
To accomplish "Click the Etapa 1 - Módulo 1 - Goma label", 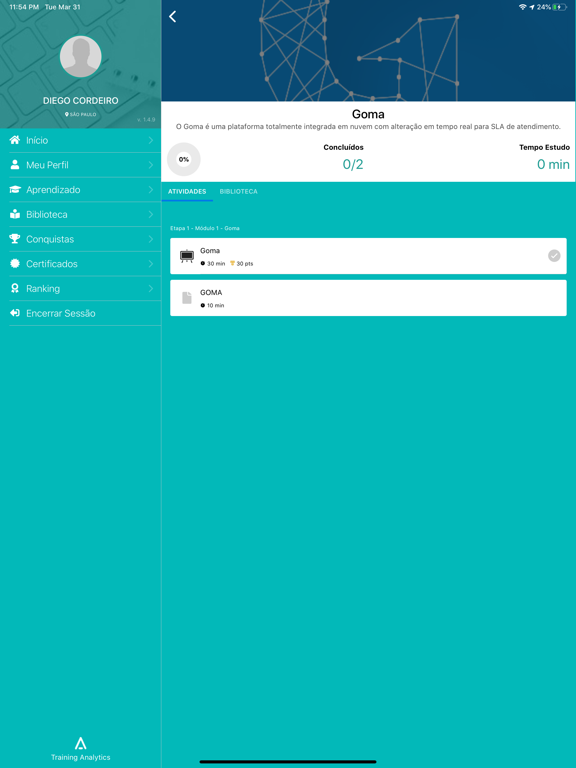I will [x=205, y=228].
